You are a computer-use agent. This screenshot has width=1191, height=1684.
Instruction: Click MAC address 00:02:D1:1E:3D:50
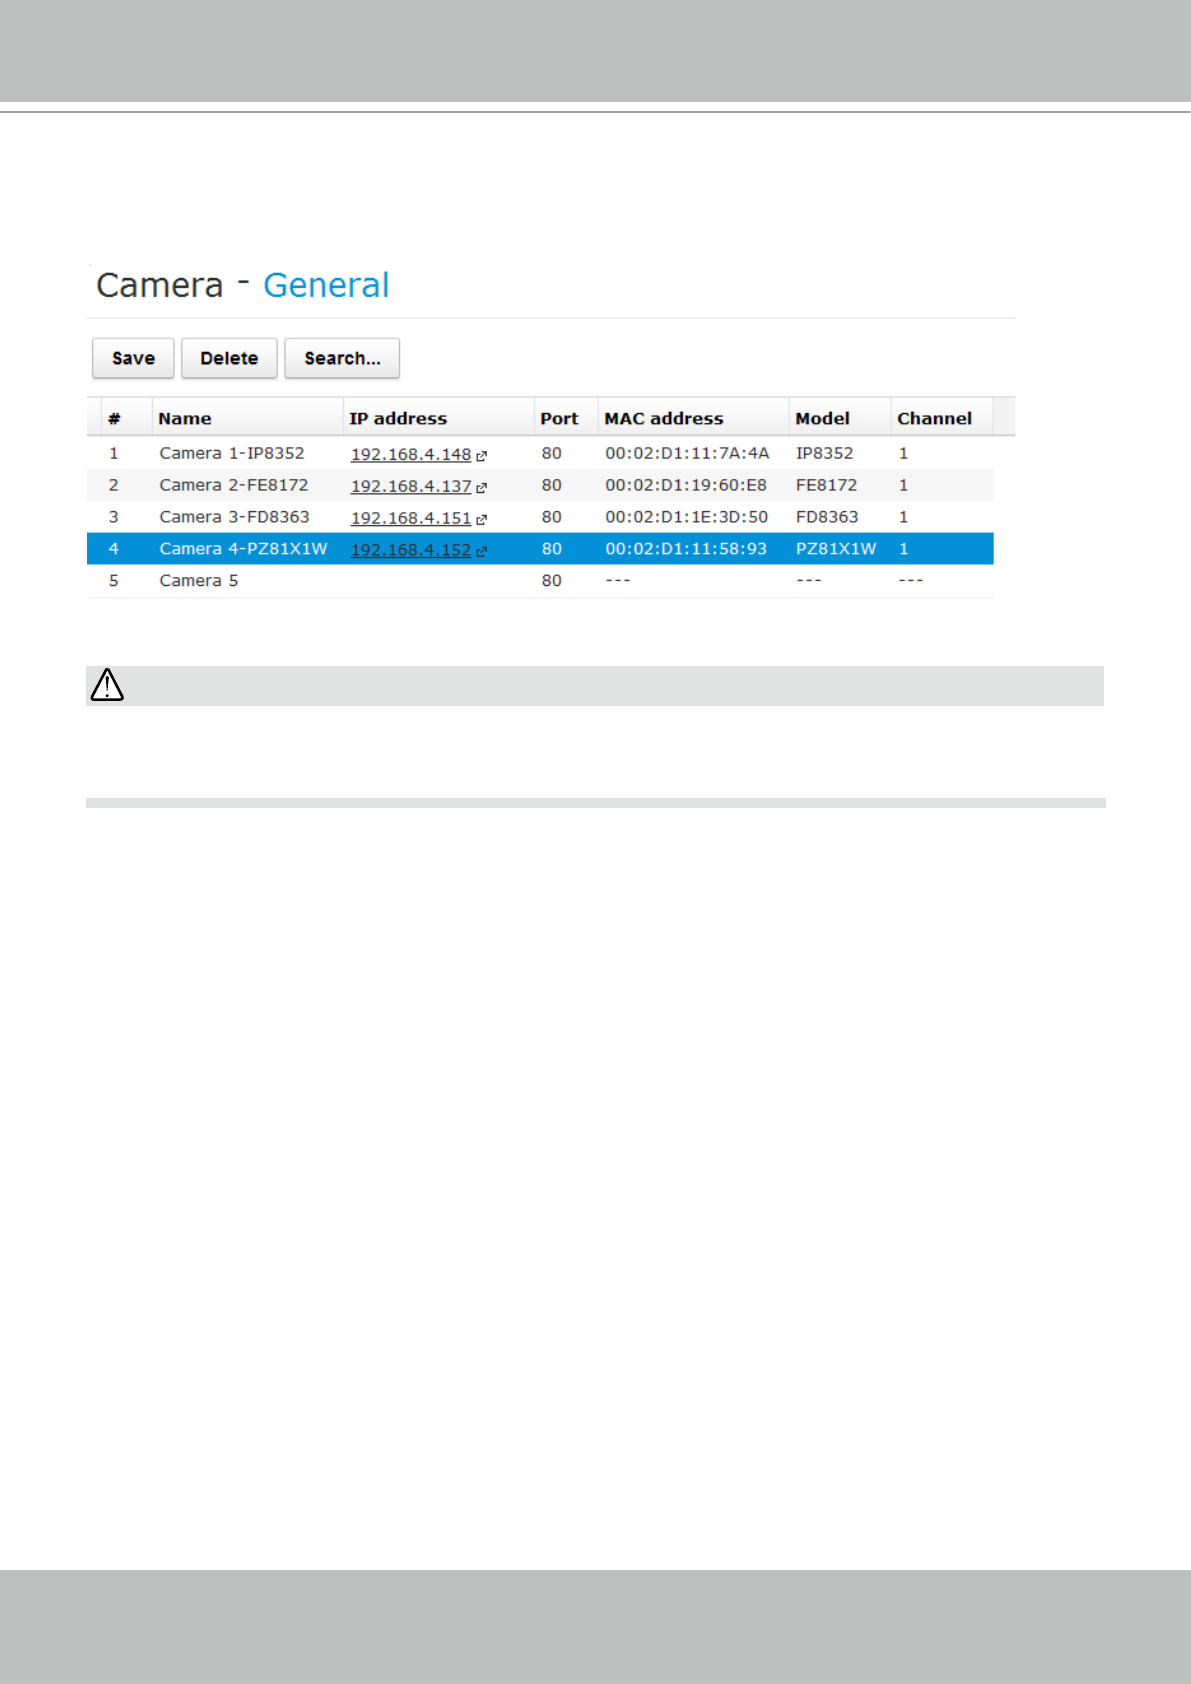[686, 517]
